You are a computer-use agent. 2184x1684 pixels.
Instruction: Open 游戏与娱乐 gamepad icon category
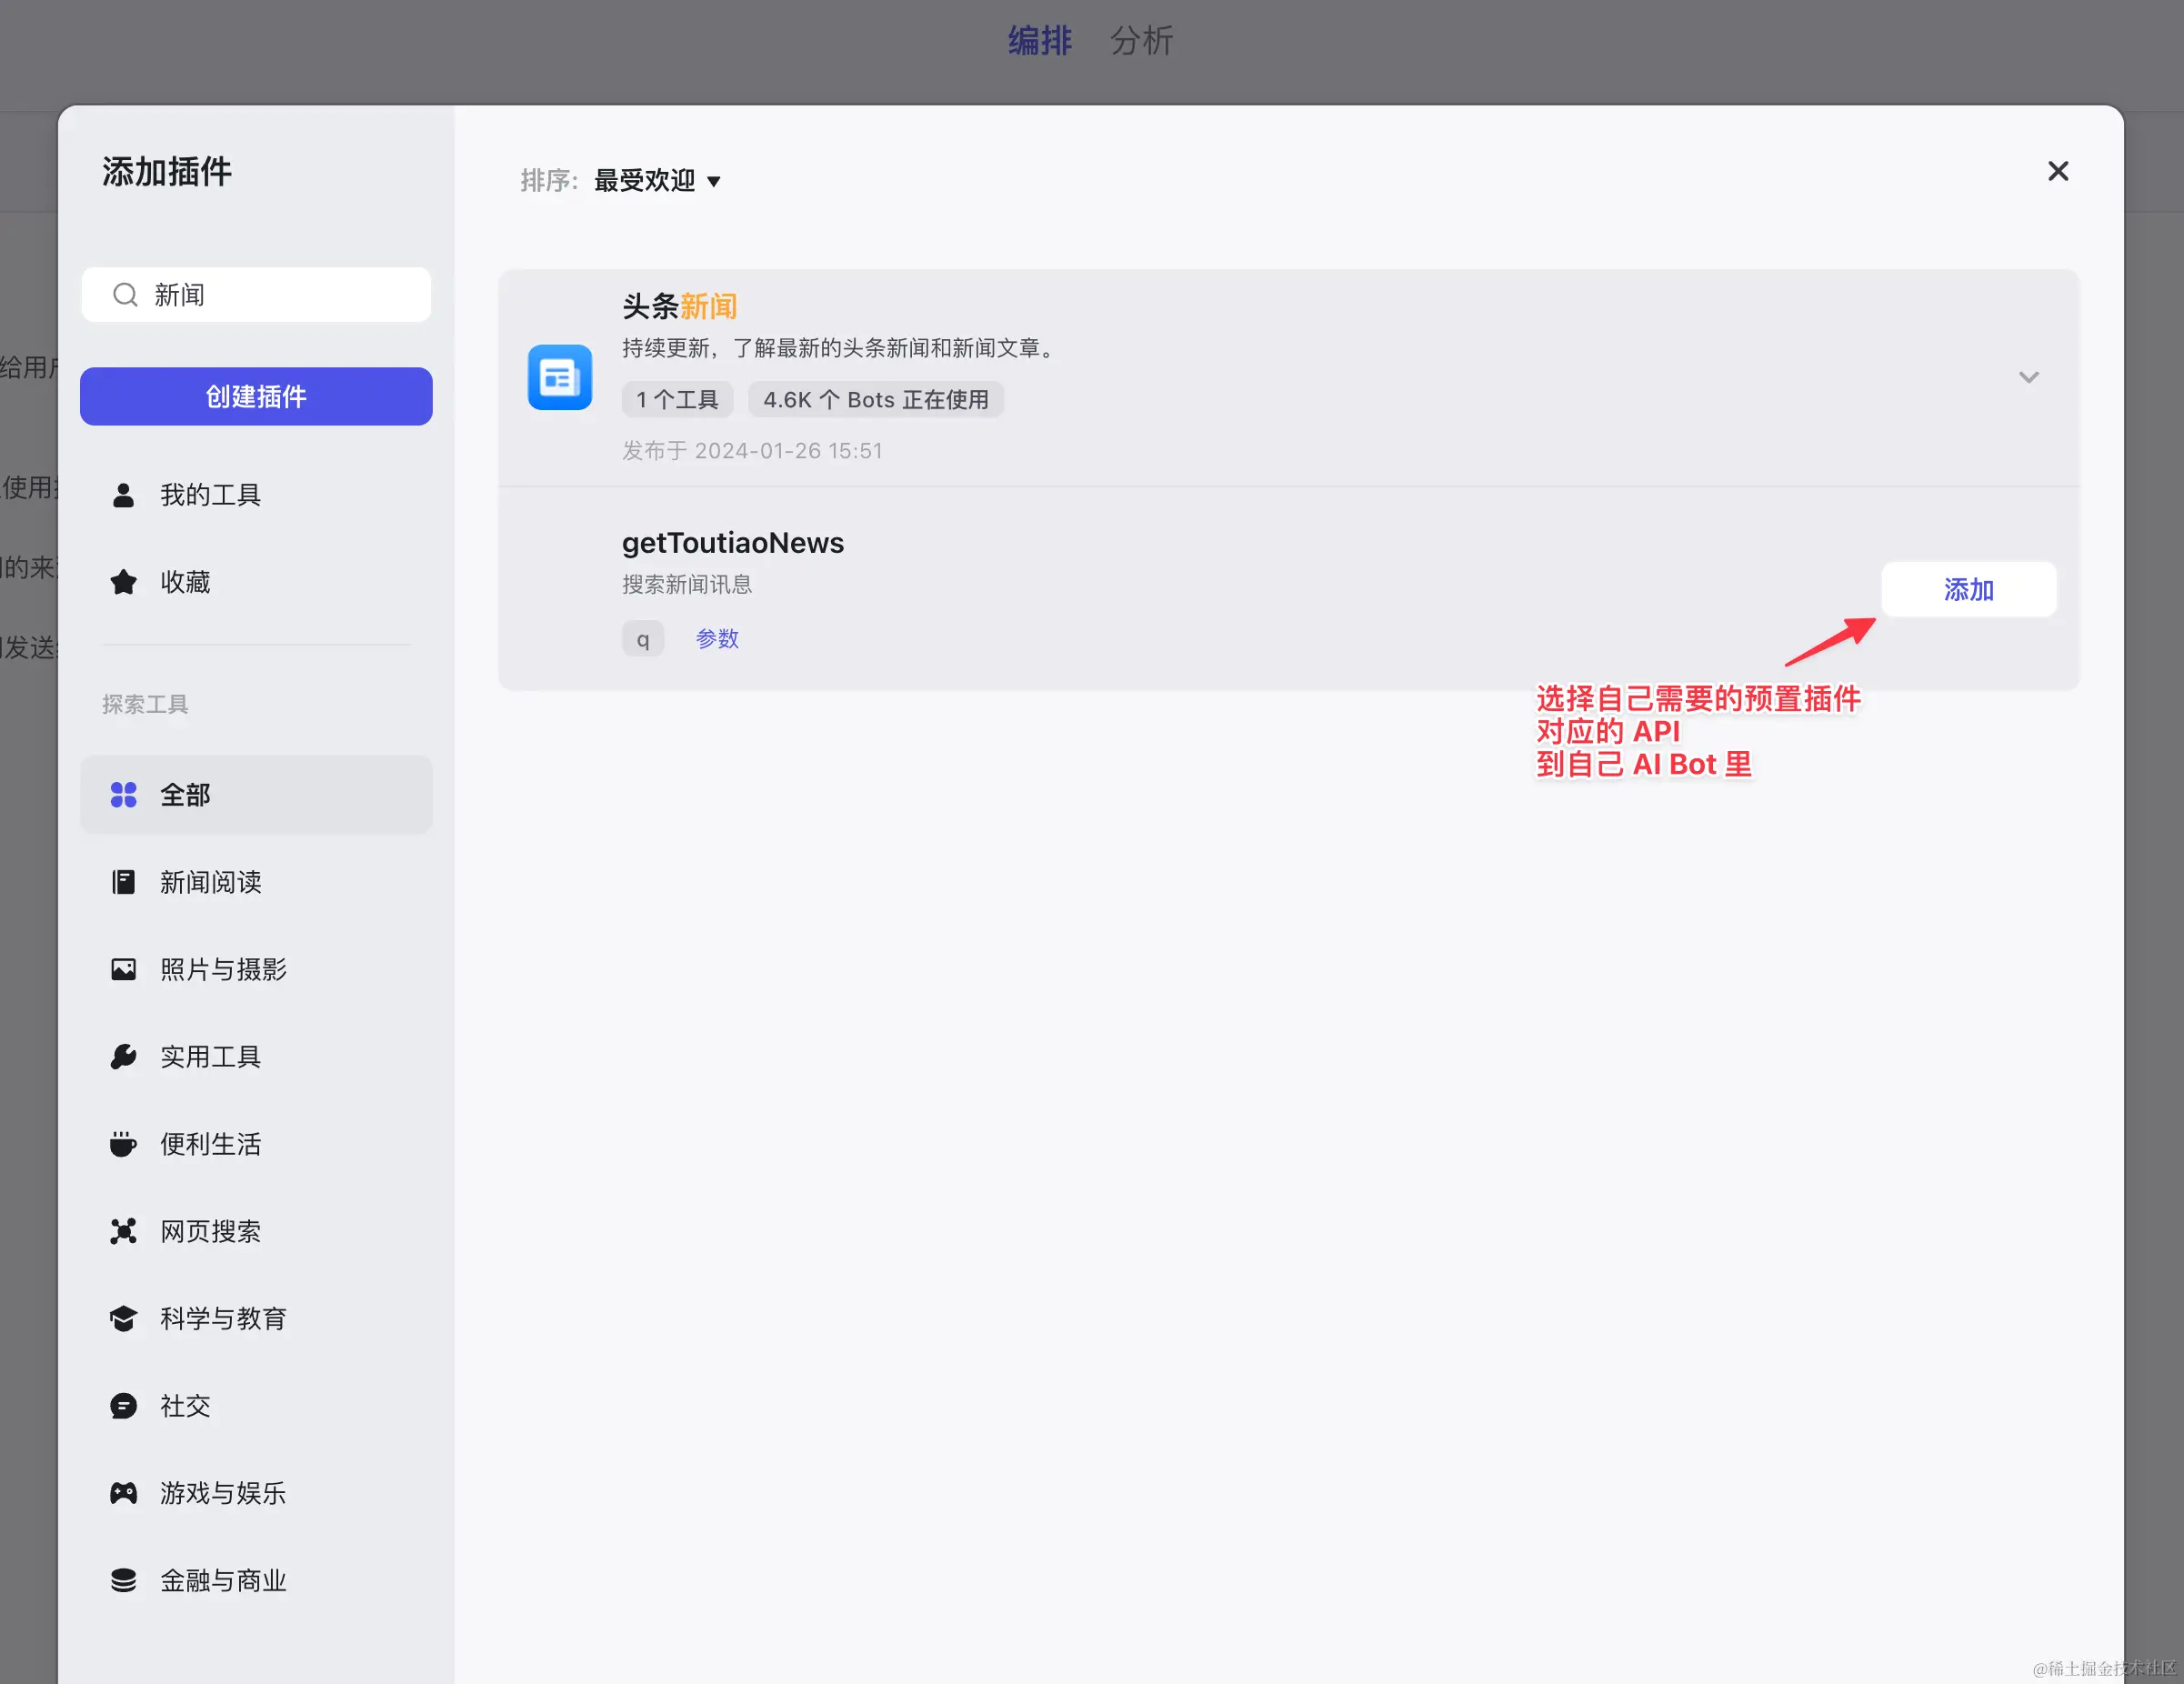pos(123,1493)
